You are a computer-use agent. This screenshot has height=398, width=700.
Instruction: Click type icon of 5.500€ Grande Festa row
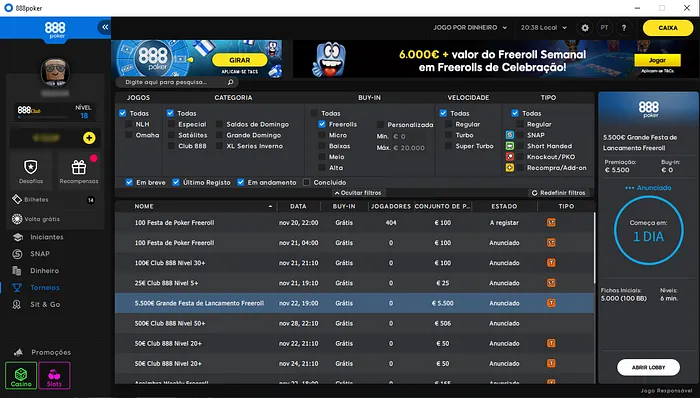tap(551, 303)
